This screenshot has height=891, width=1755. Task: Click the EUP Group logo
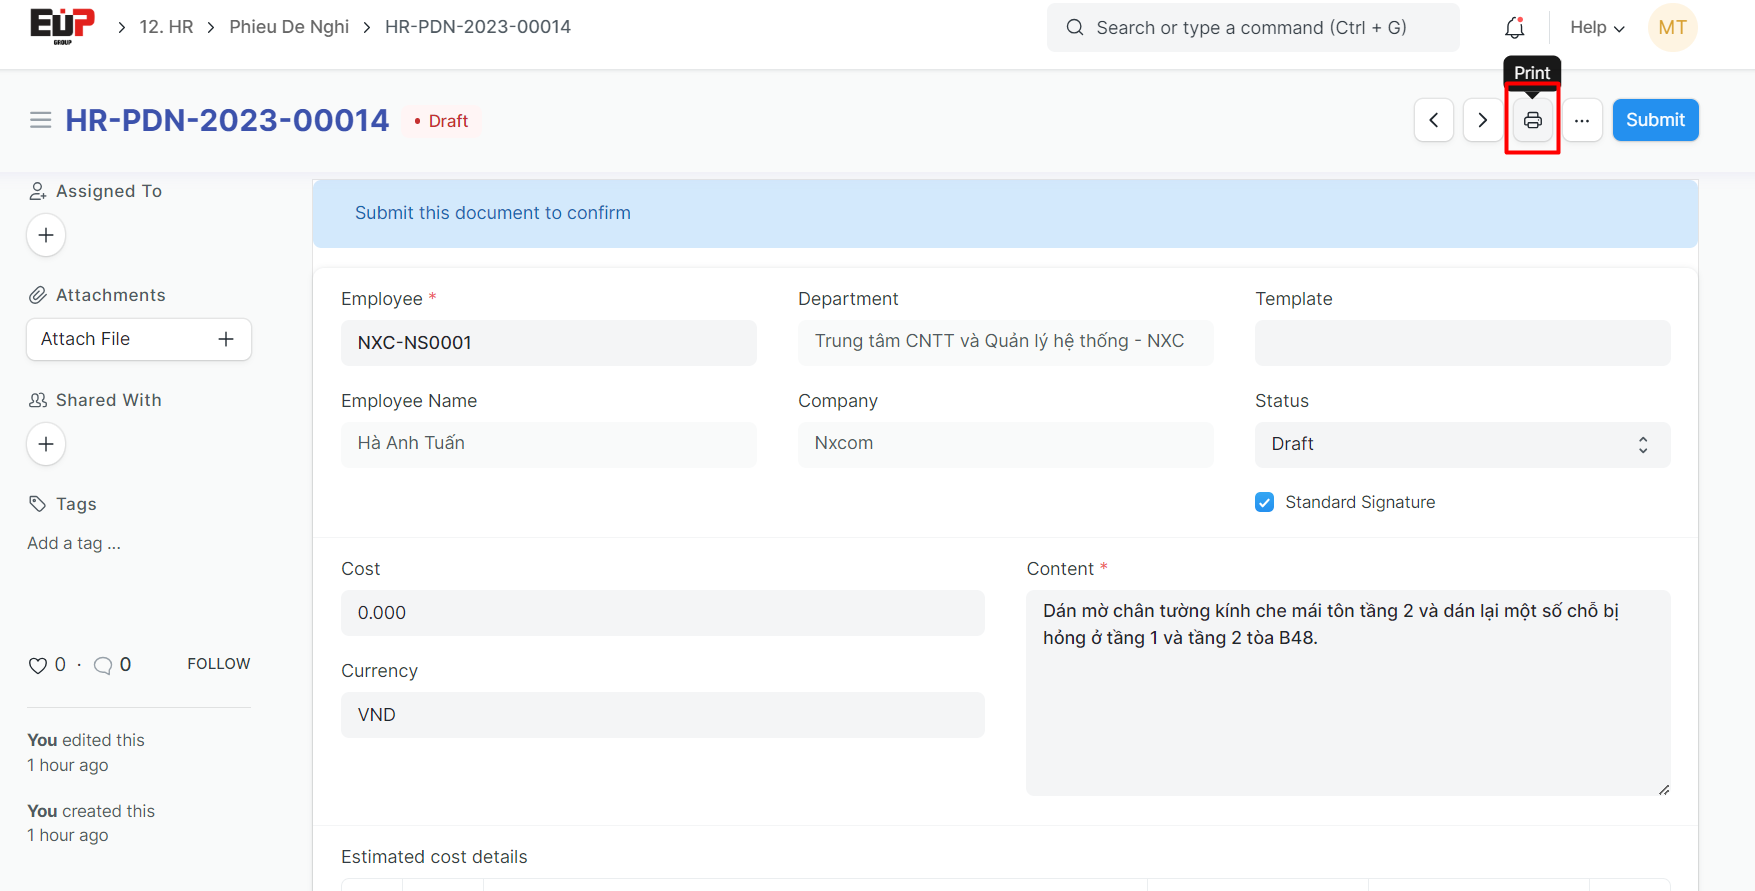[x=62, y=26]
